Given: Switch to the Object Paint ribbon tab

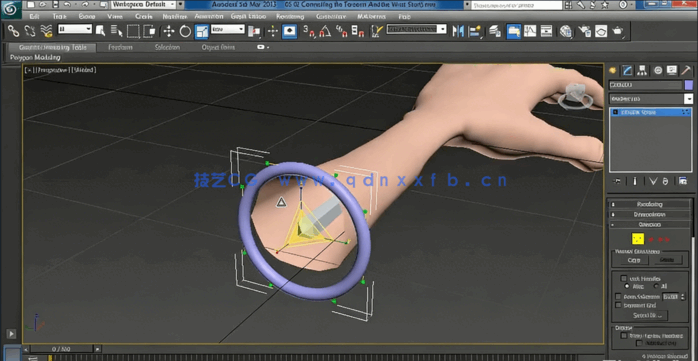Looking at the screenshot, I should [218, 47].
